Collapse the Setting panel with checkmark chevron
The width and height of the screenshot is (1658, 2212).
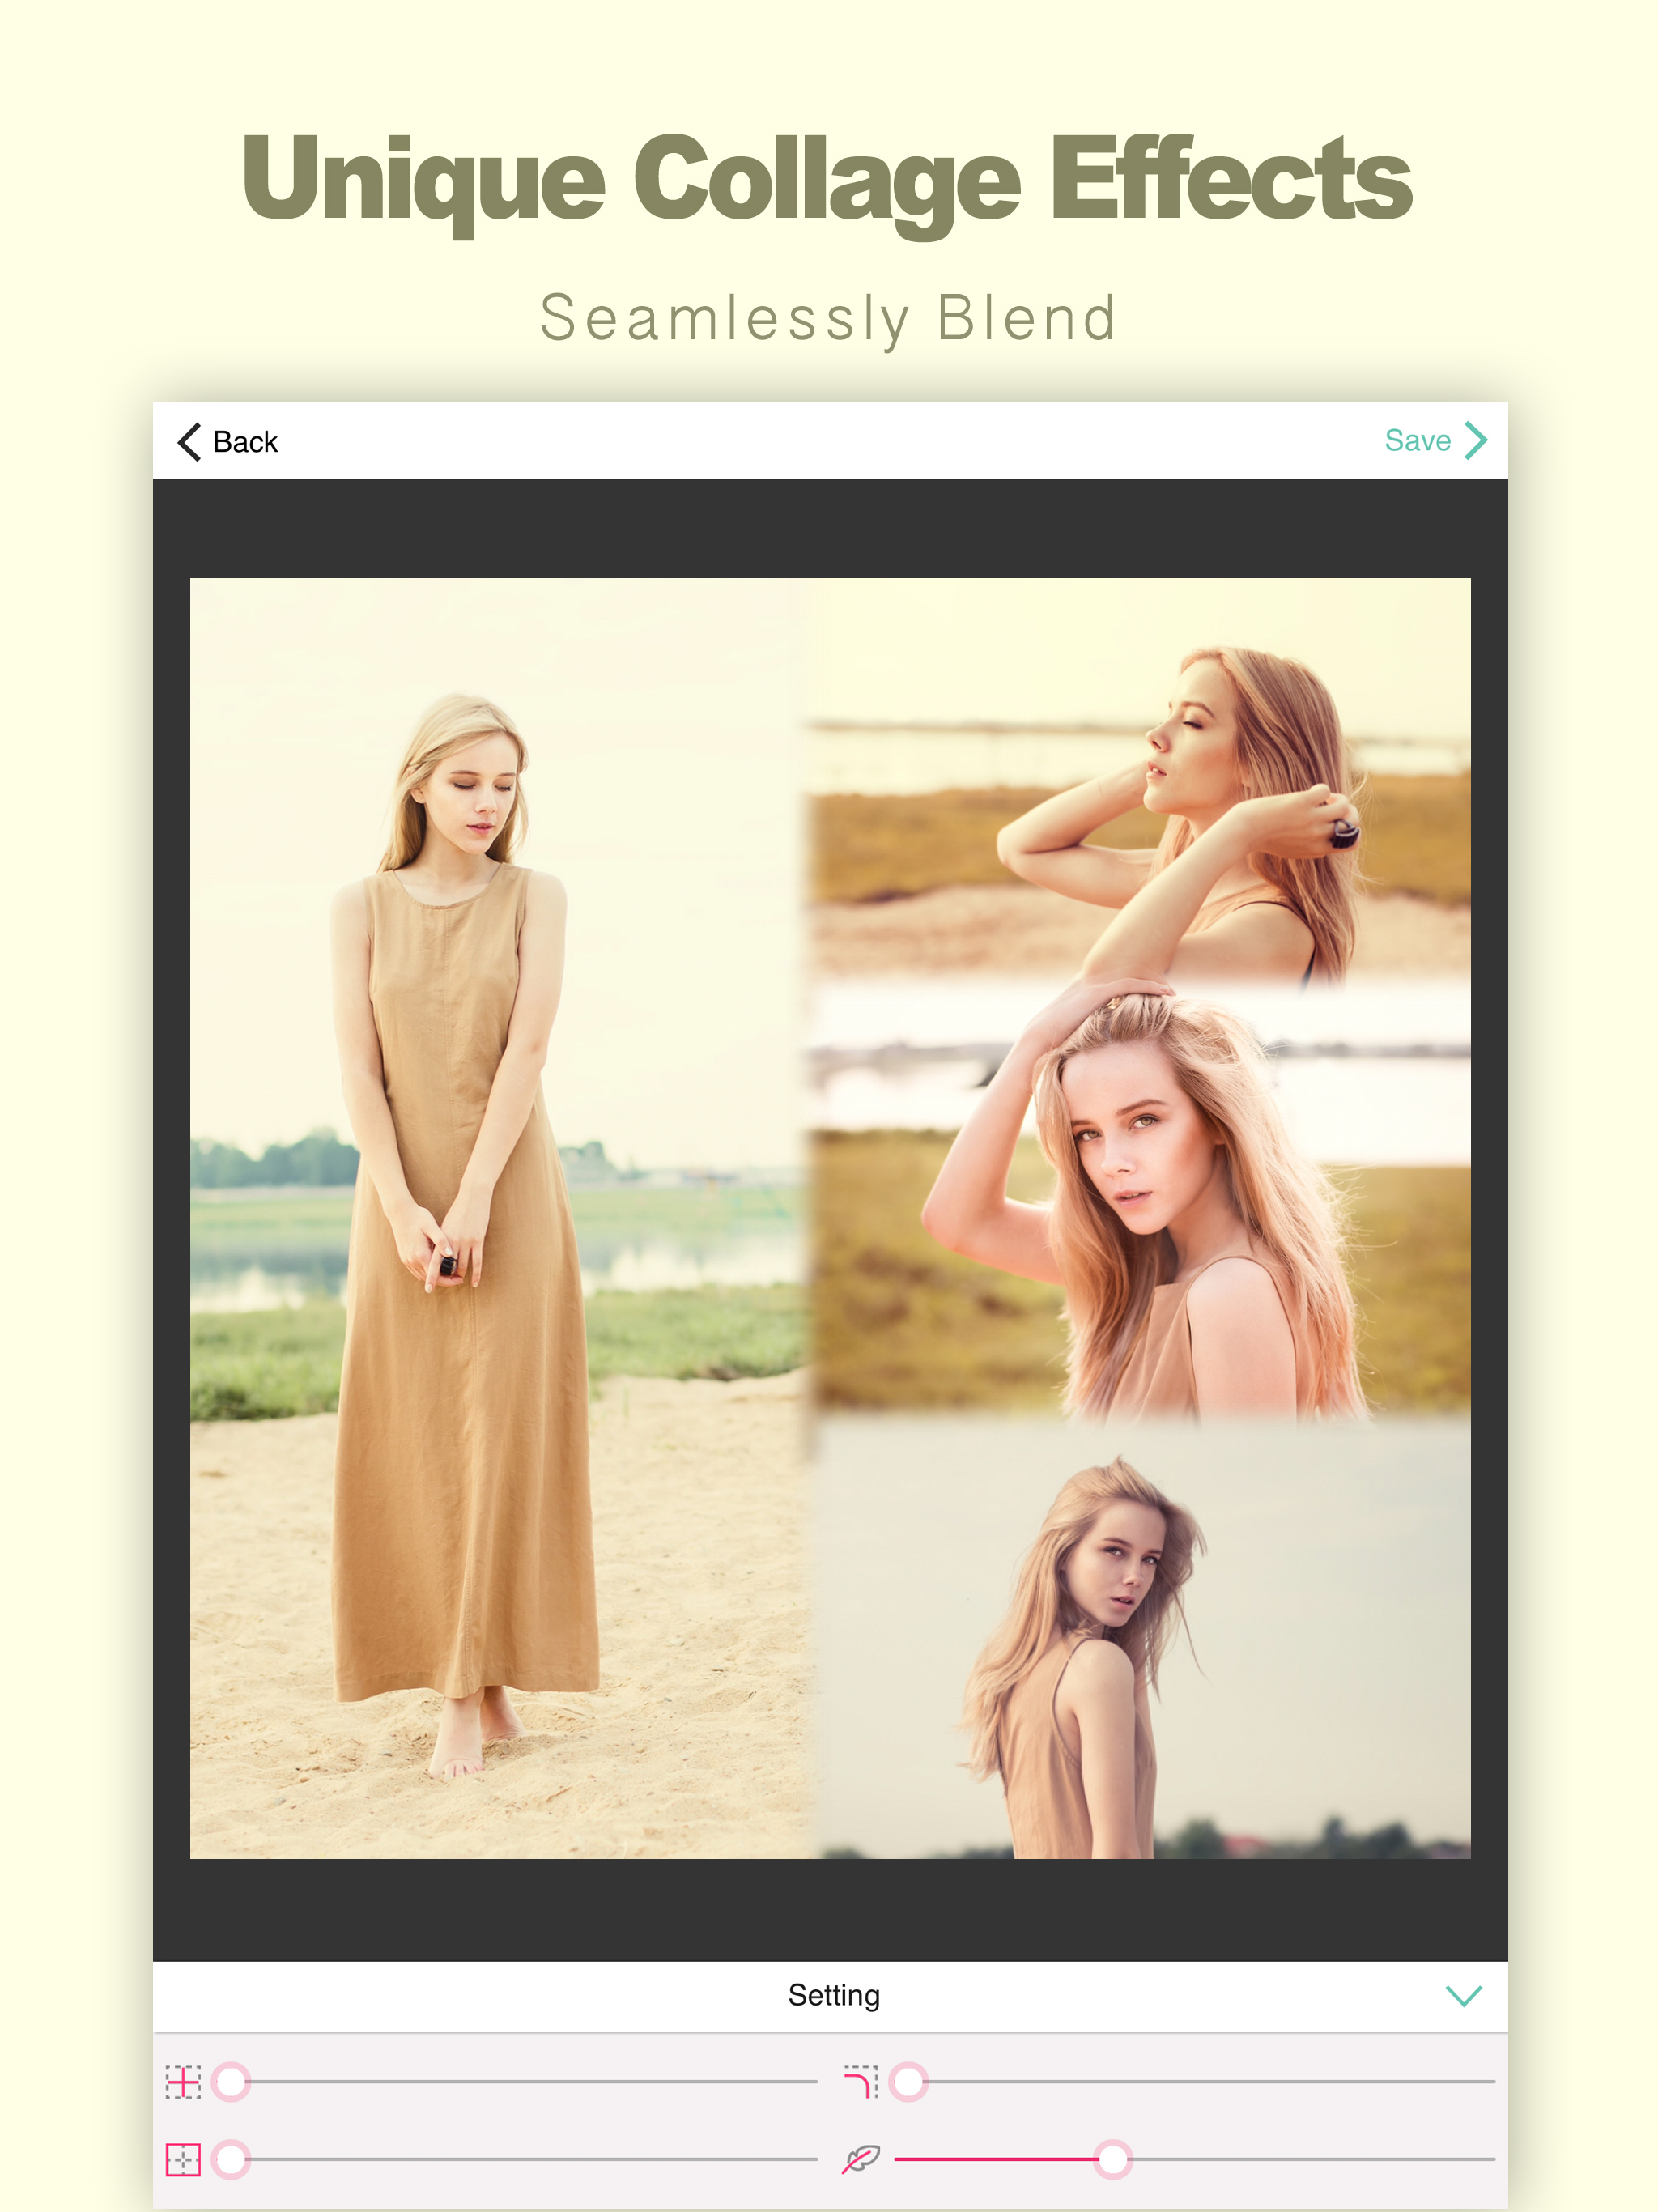click(1463, 1996)
